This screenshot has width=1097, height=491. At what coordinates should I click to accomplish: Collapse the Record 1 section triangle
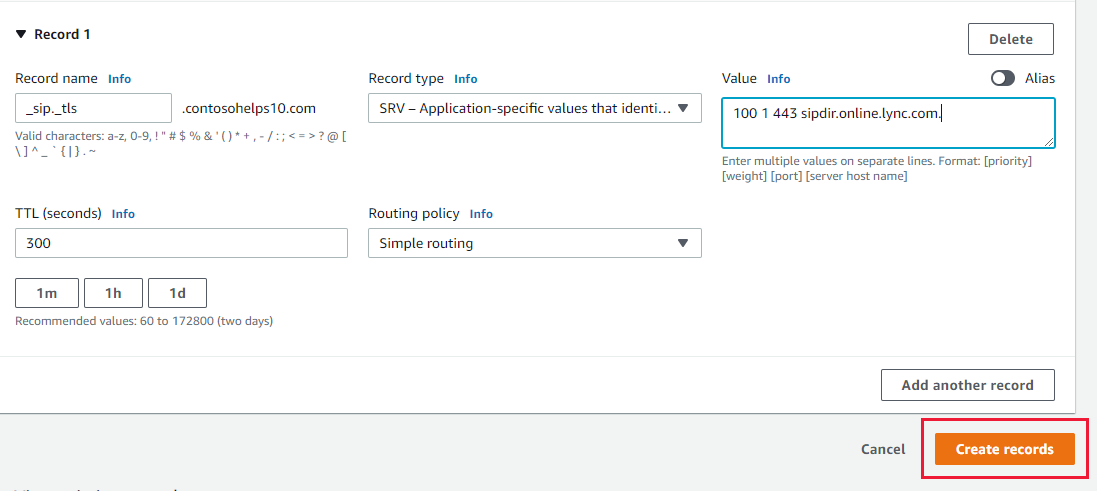click(x=20, y=34)
